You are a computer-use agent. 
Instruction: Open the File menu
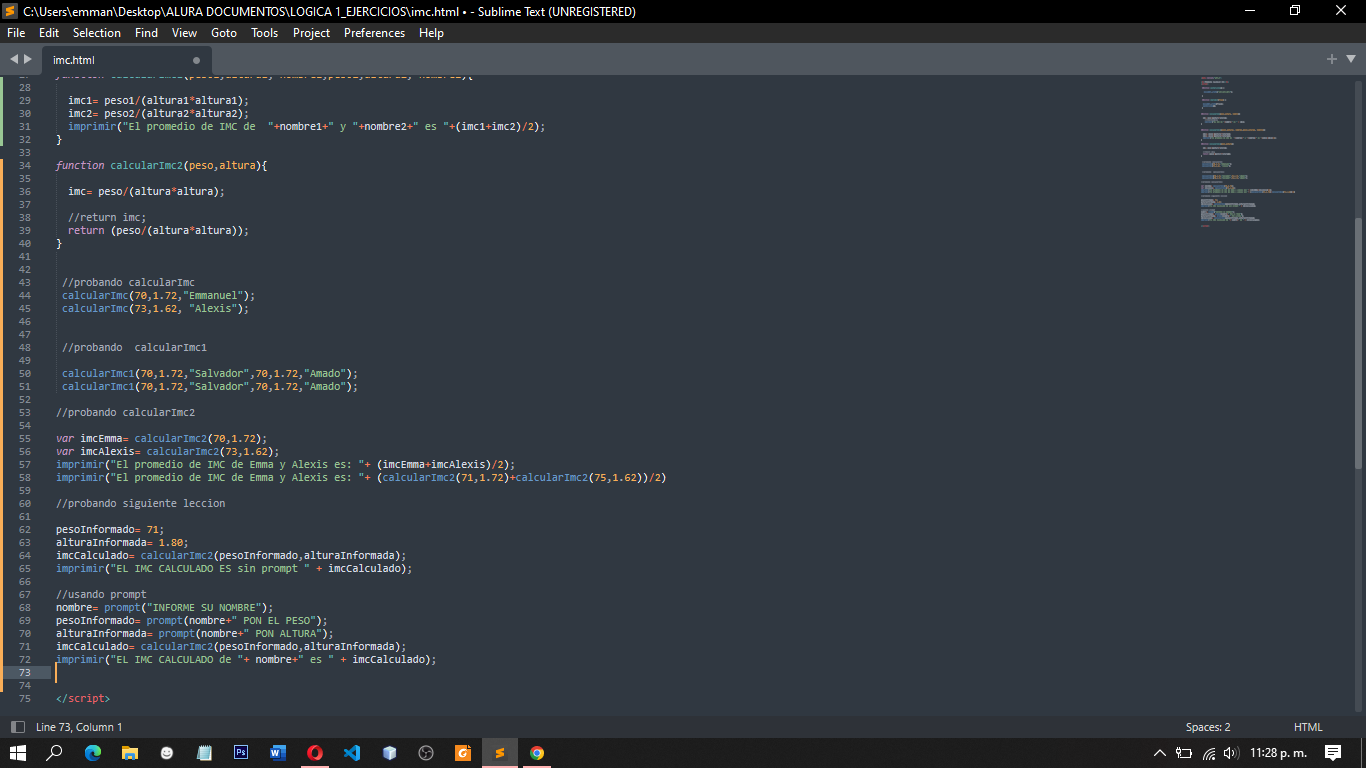16,33
